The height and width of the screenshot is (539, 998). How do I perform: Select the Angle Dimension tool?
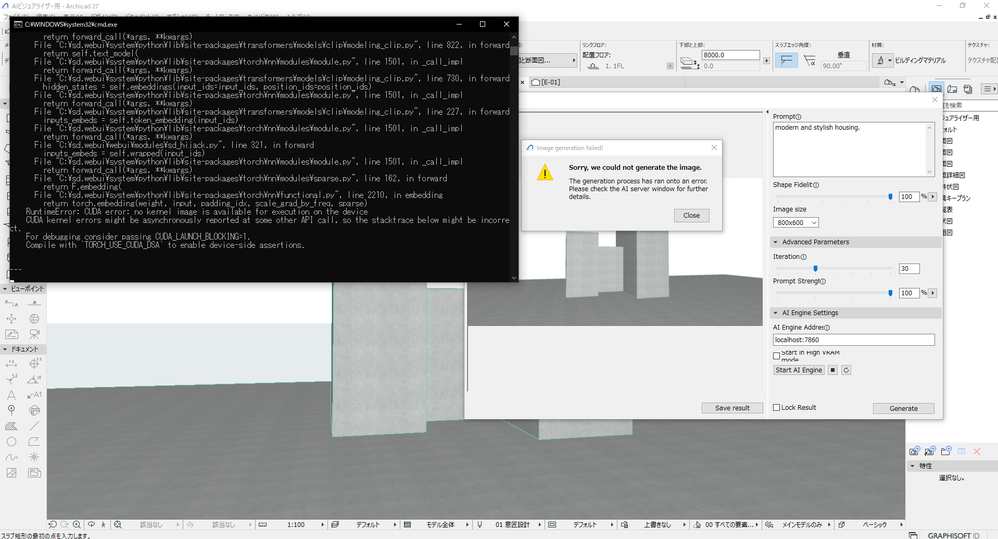(x=34, y=379)
